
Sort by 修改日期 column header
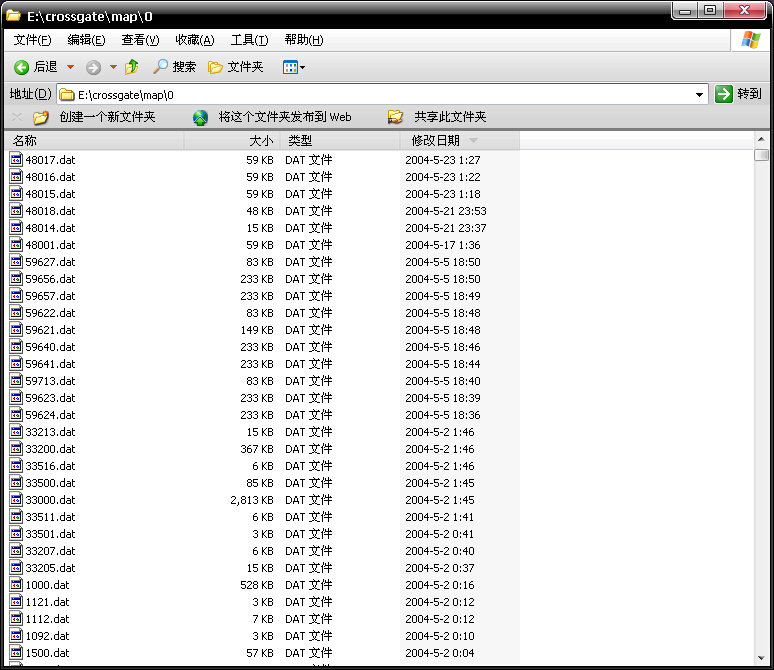[x=436, y=141]
